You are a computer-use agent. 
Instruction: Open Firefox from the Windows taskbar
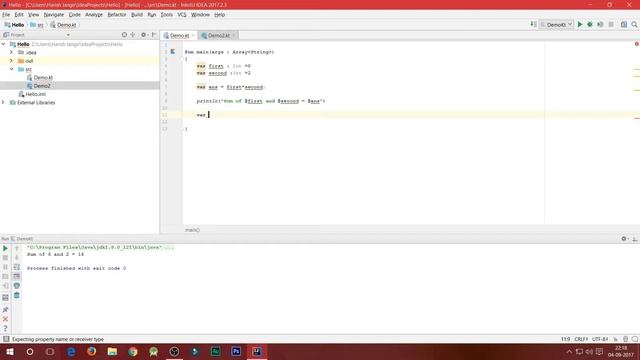[x=91, y=351]
